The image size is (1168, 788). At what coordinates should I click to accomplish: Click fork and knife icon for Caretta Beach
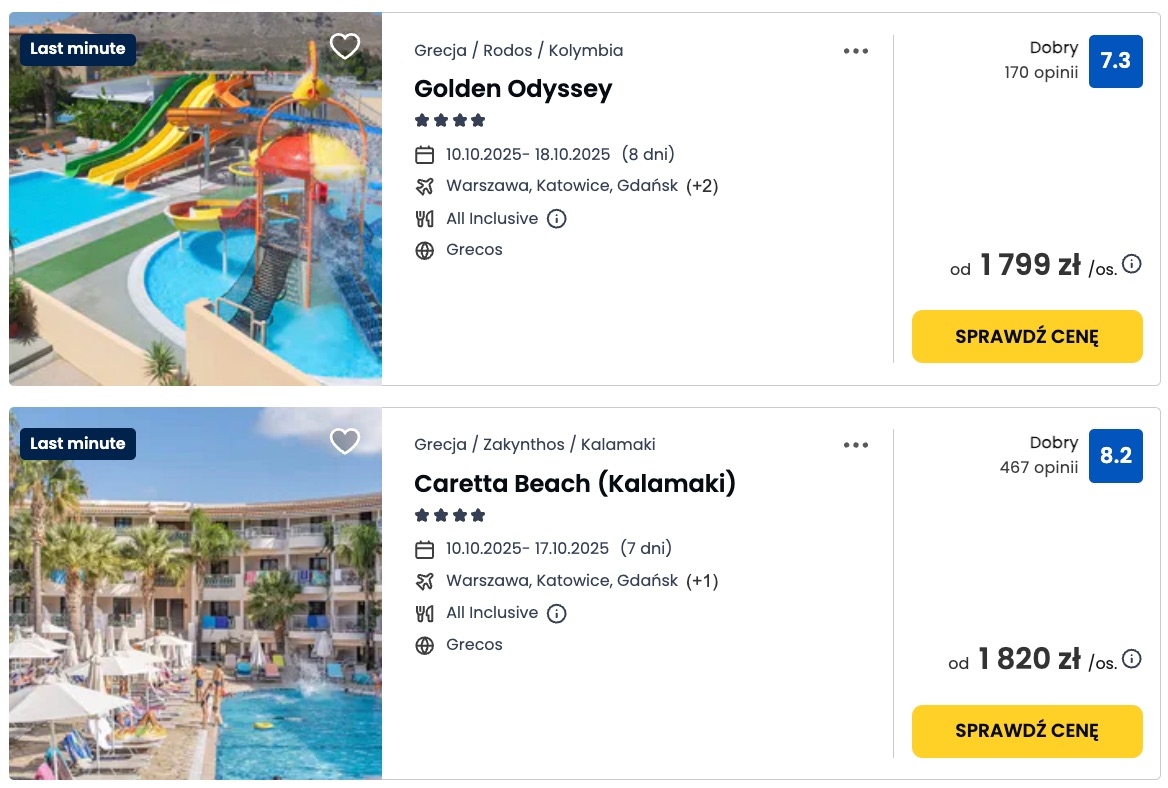(x=424, y=613)
